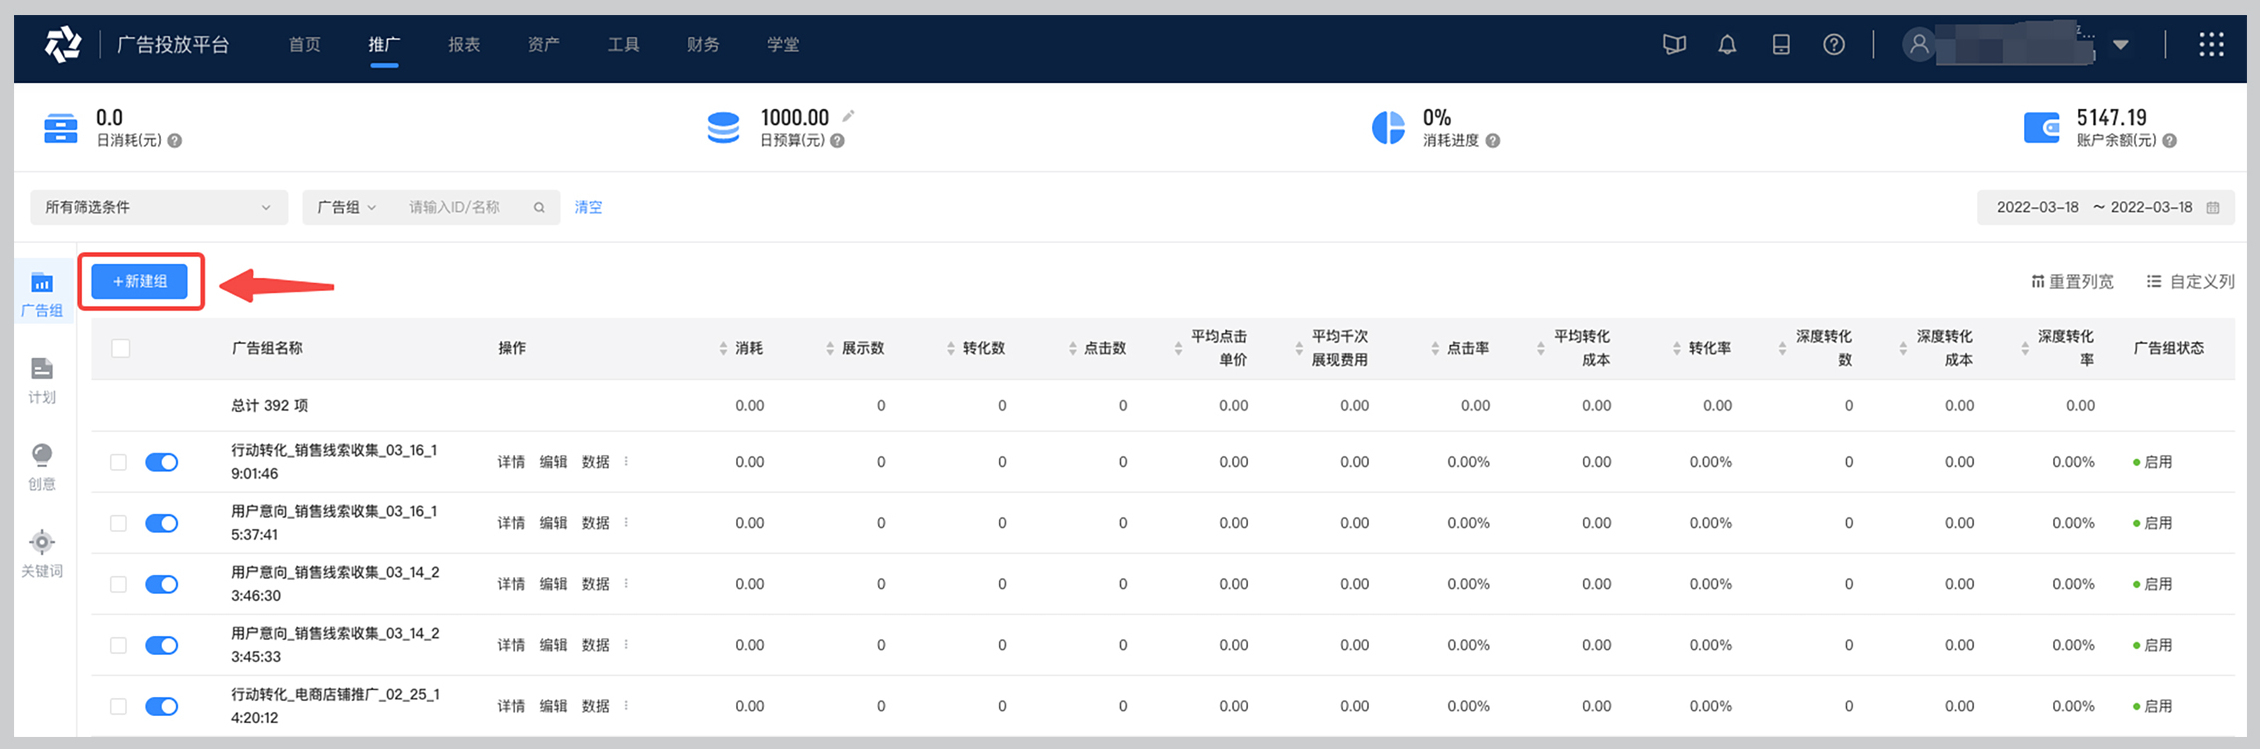Expand the 所有筛选条件 dropdown
2260x749 pixels.
[x=158, y=208]
